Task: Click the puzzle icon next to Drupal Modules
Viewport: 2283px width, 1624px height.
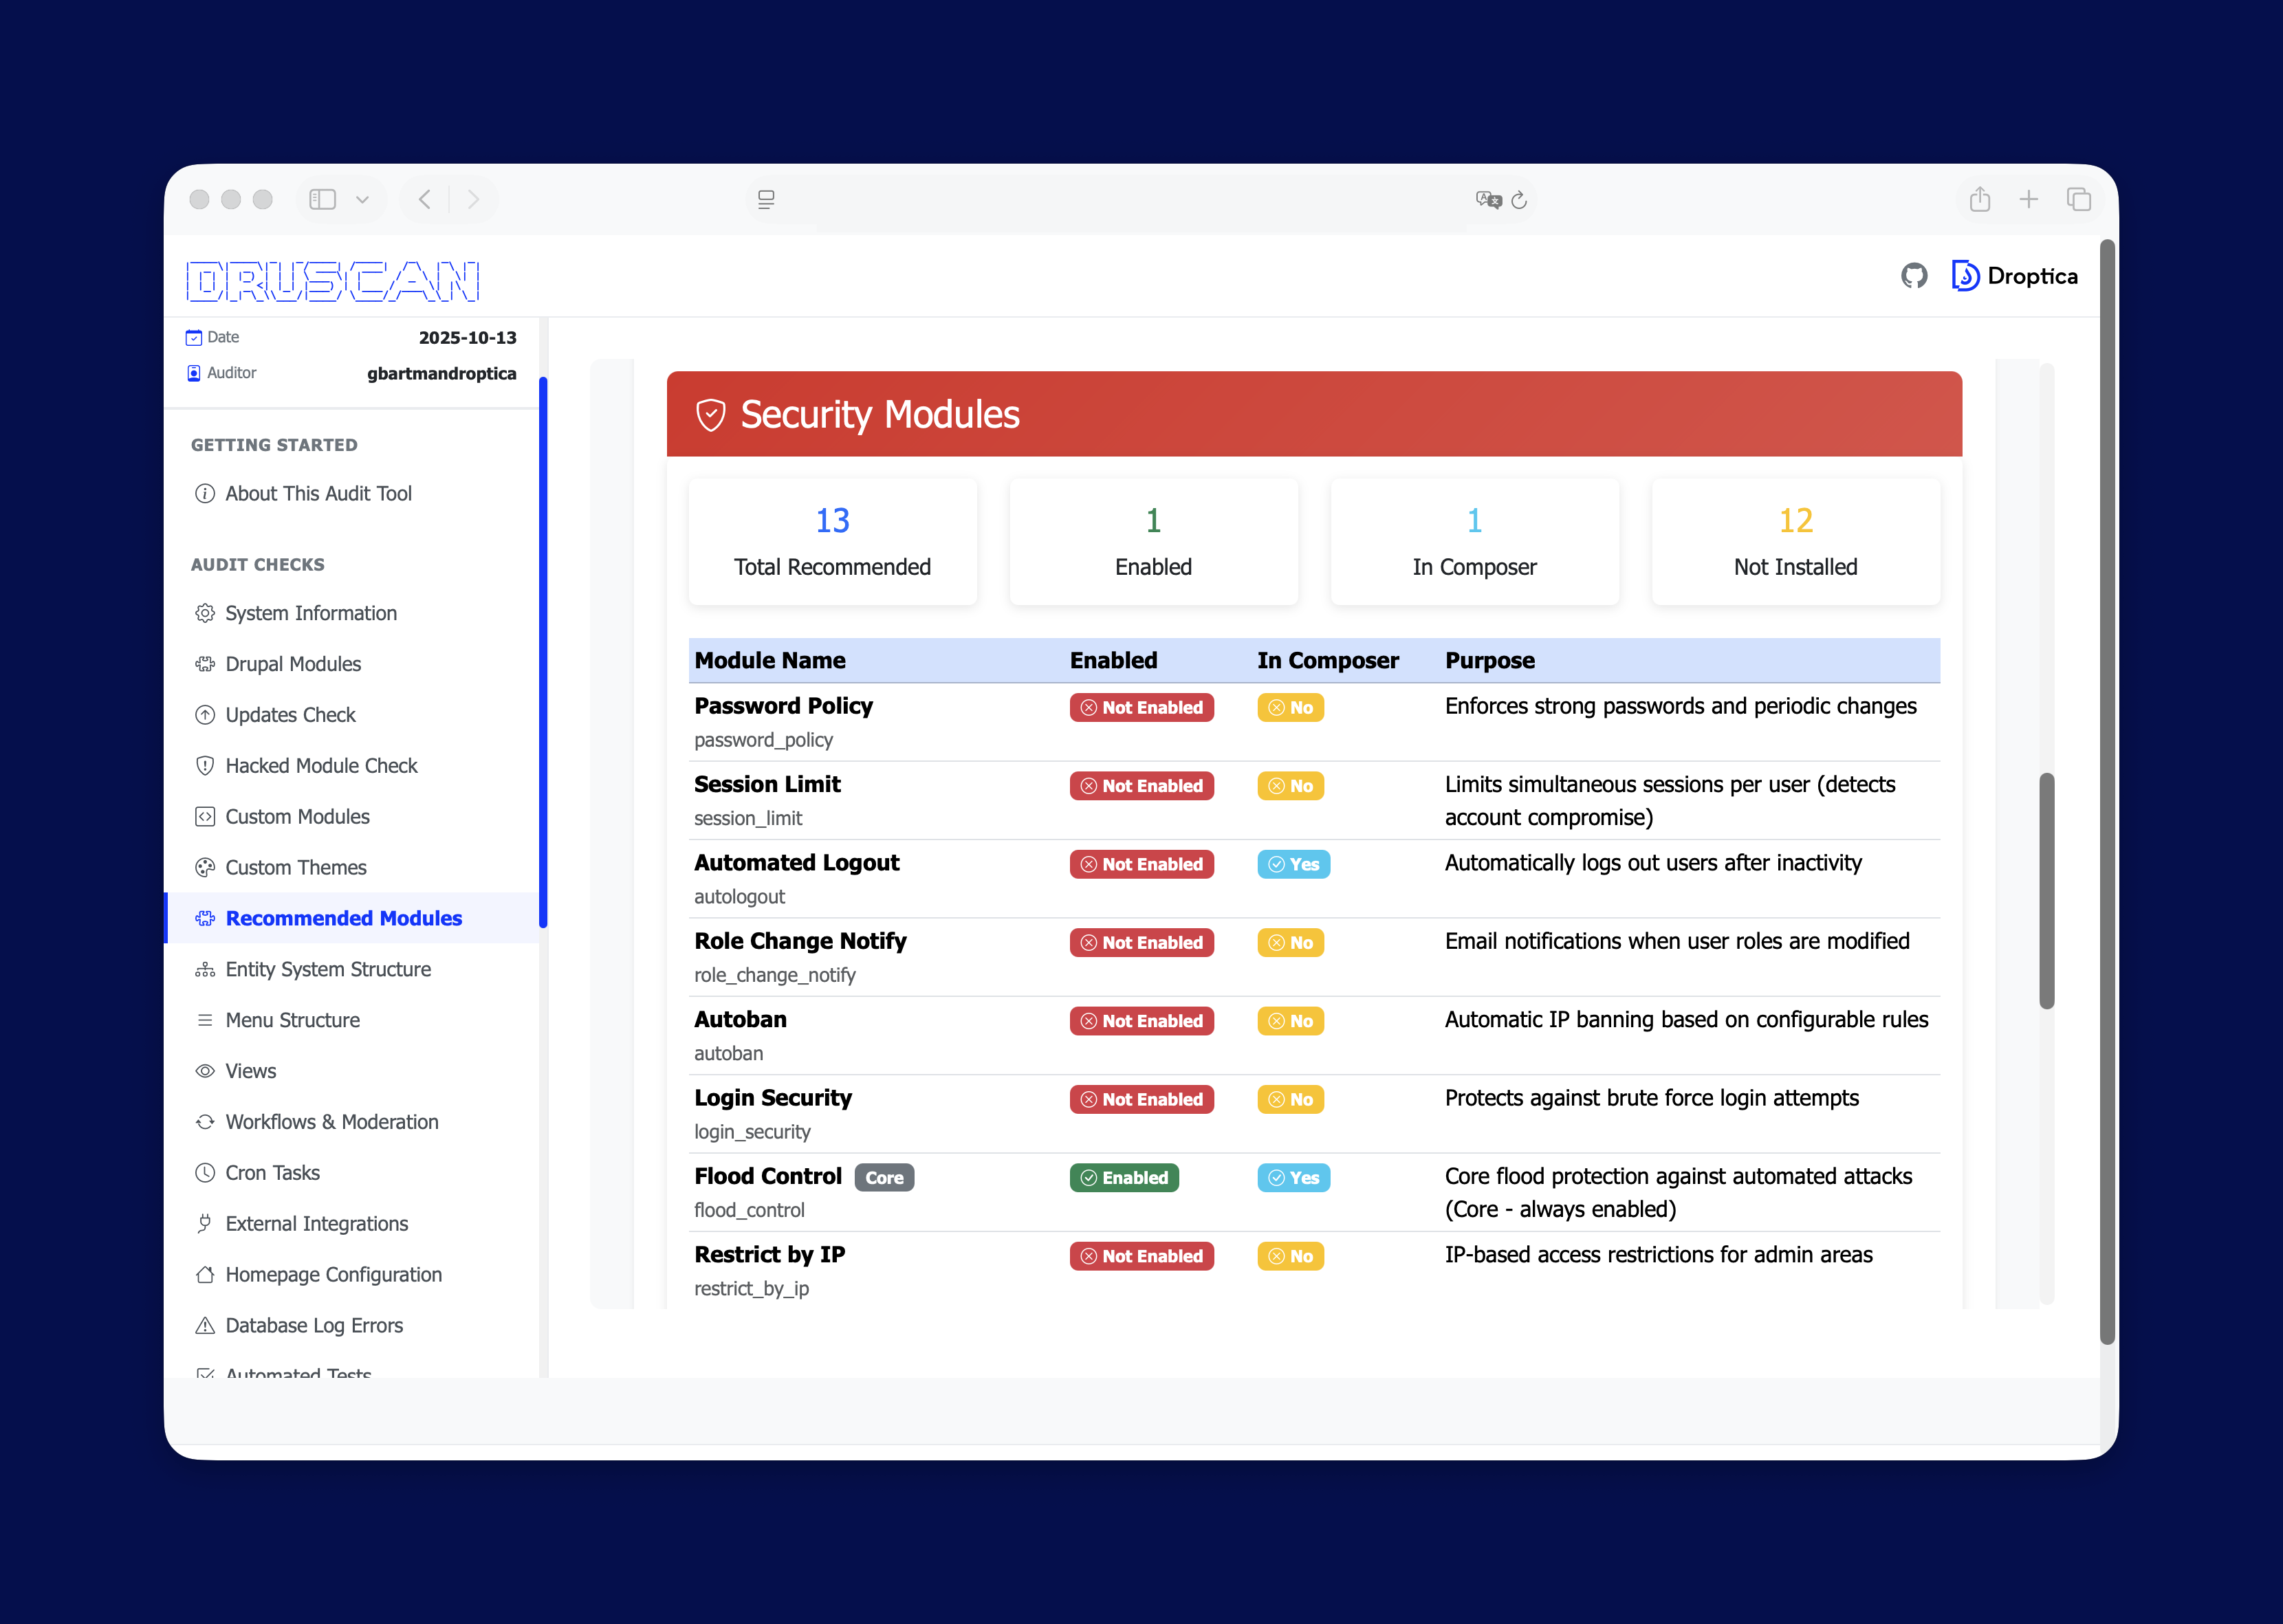Action: pyautogui.click(x=205, y=663)
